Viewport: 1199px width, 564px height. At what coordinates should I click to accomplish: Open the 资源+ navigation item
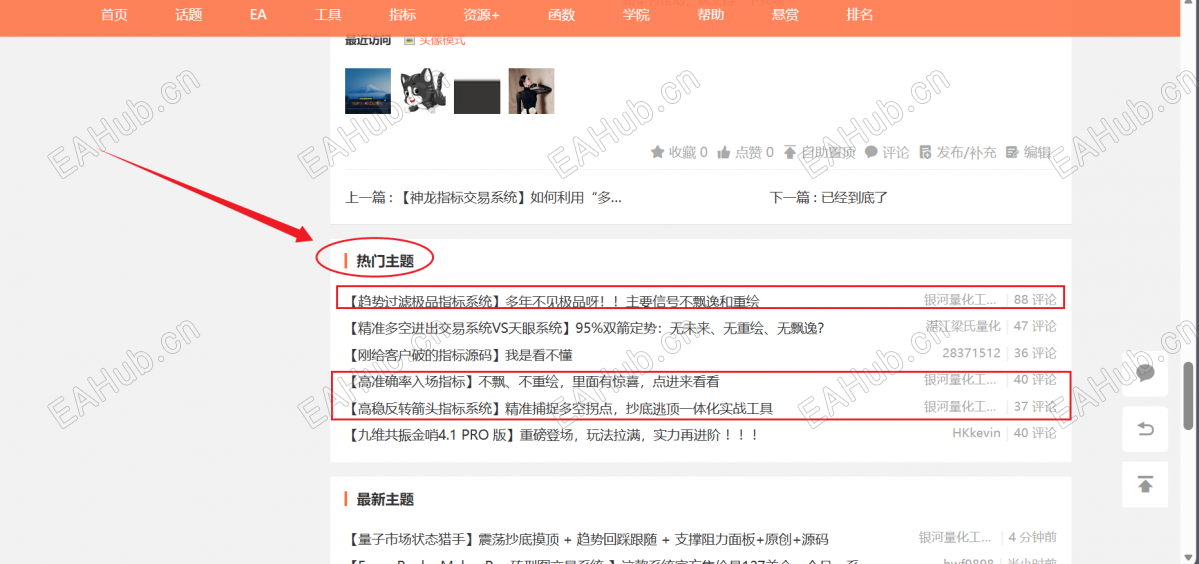(481, 15)
